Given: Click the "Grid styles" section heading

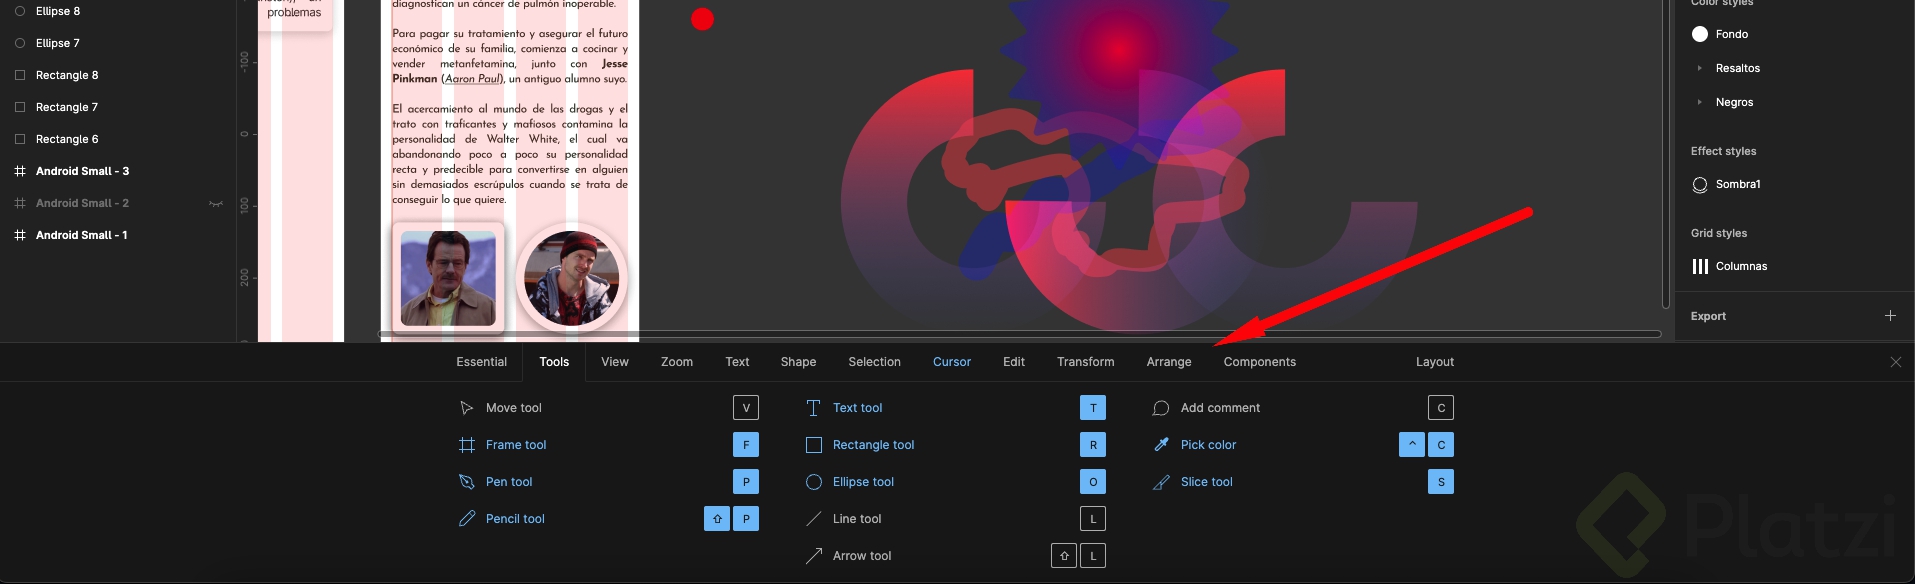Looking at the screenshot, I should pyautogui.click(x=1719, y=233).
